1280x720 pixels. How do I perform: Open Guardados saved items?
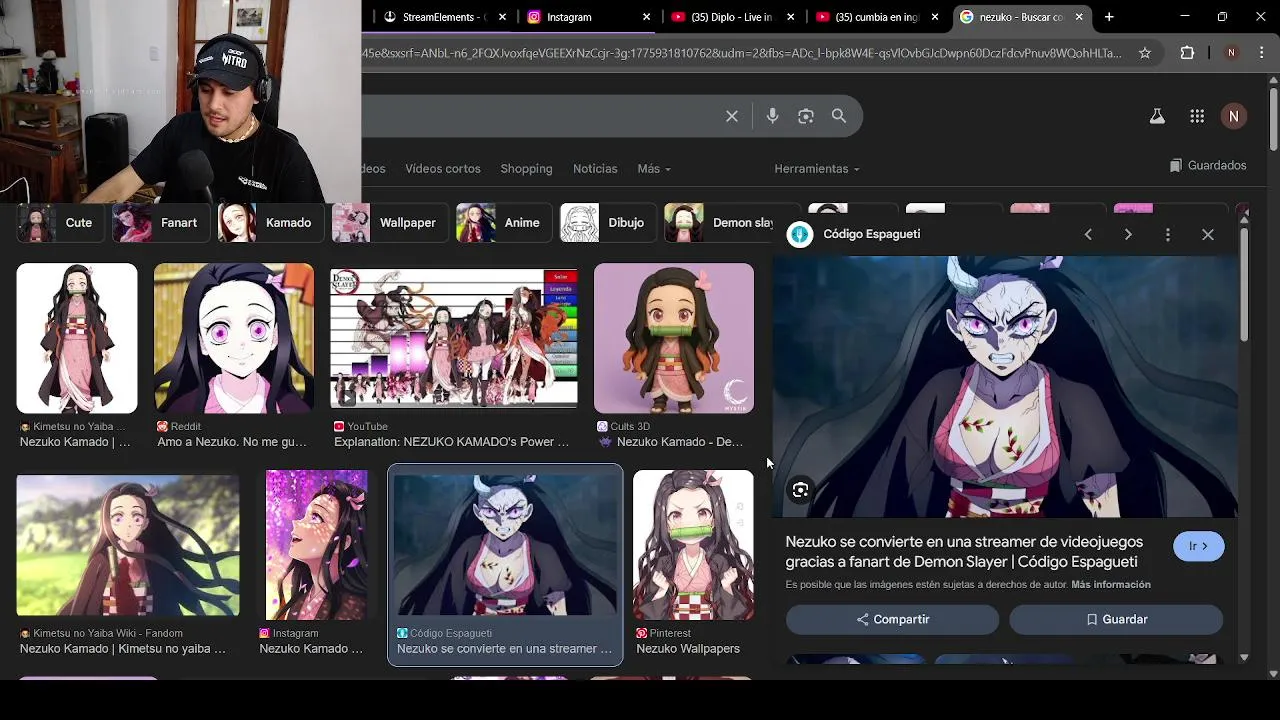coord(1208,165)
